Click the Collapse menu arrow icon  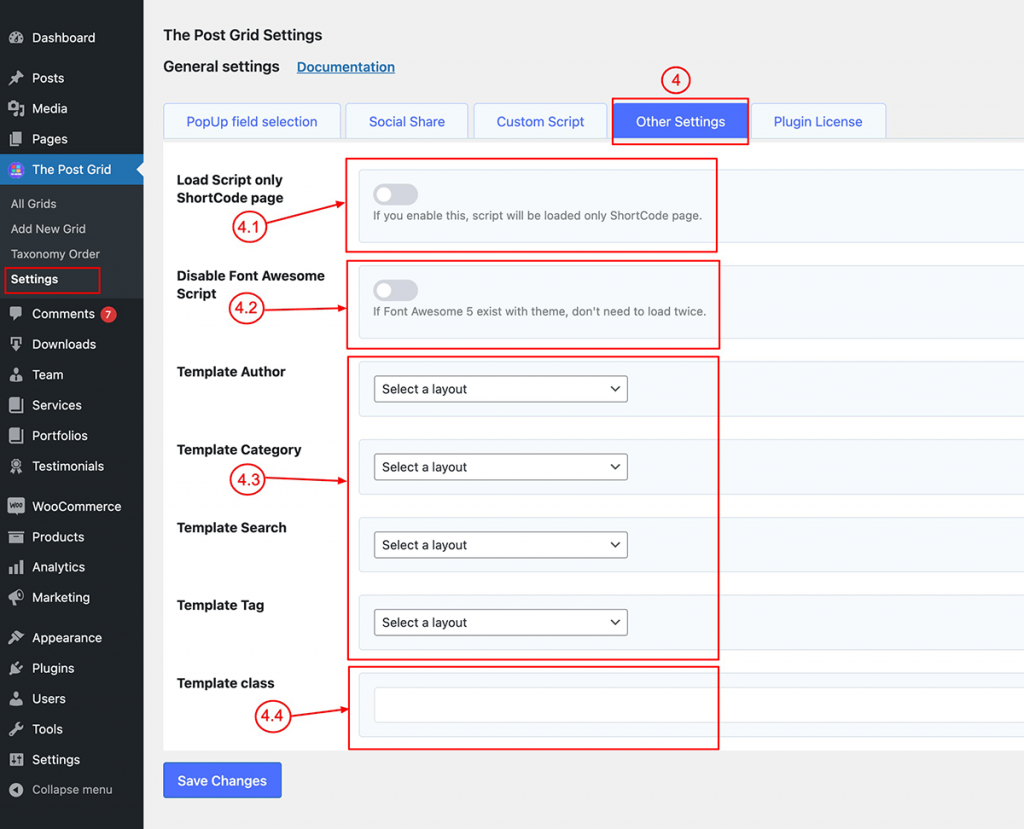(16, 790)
